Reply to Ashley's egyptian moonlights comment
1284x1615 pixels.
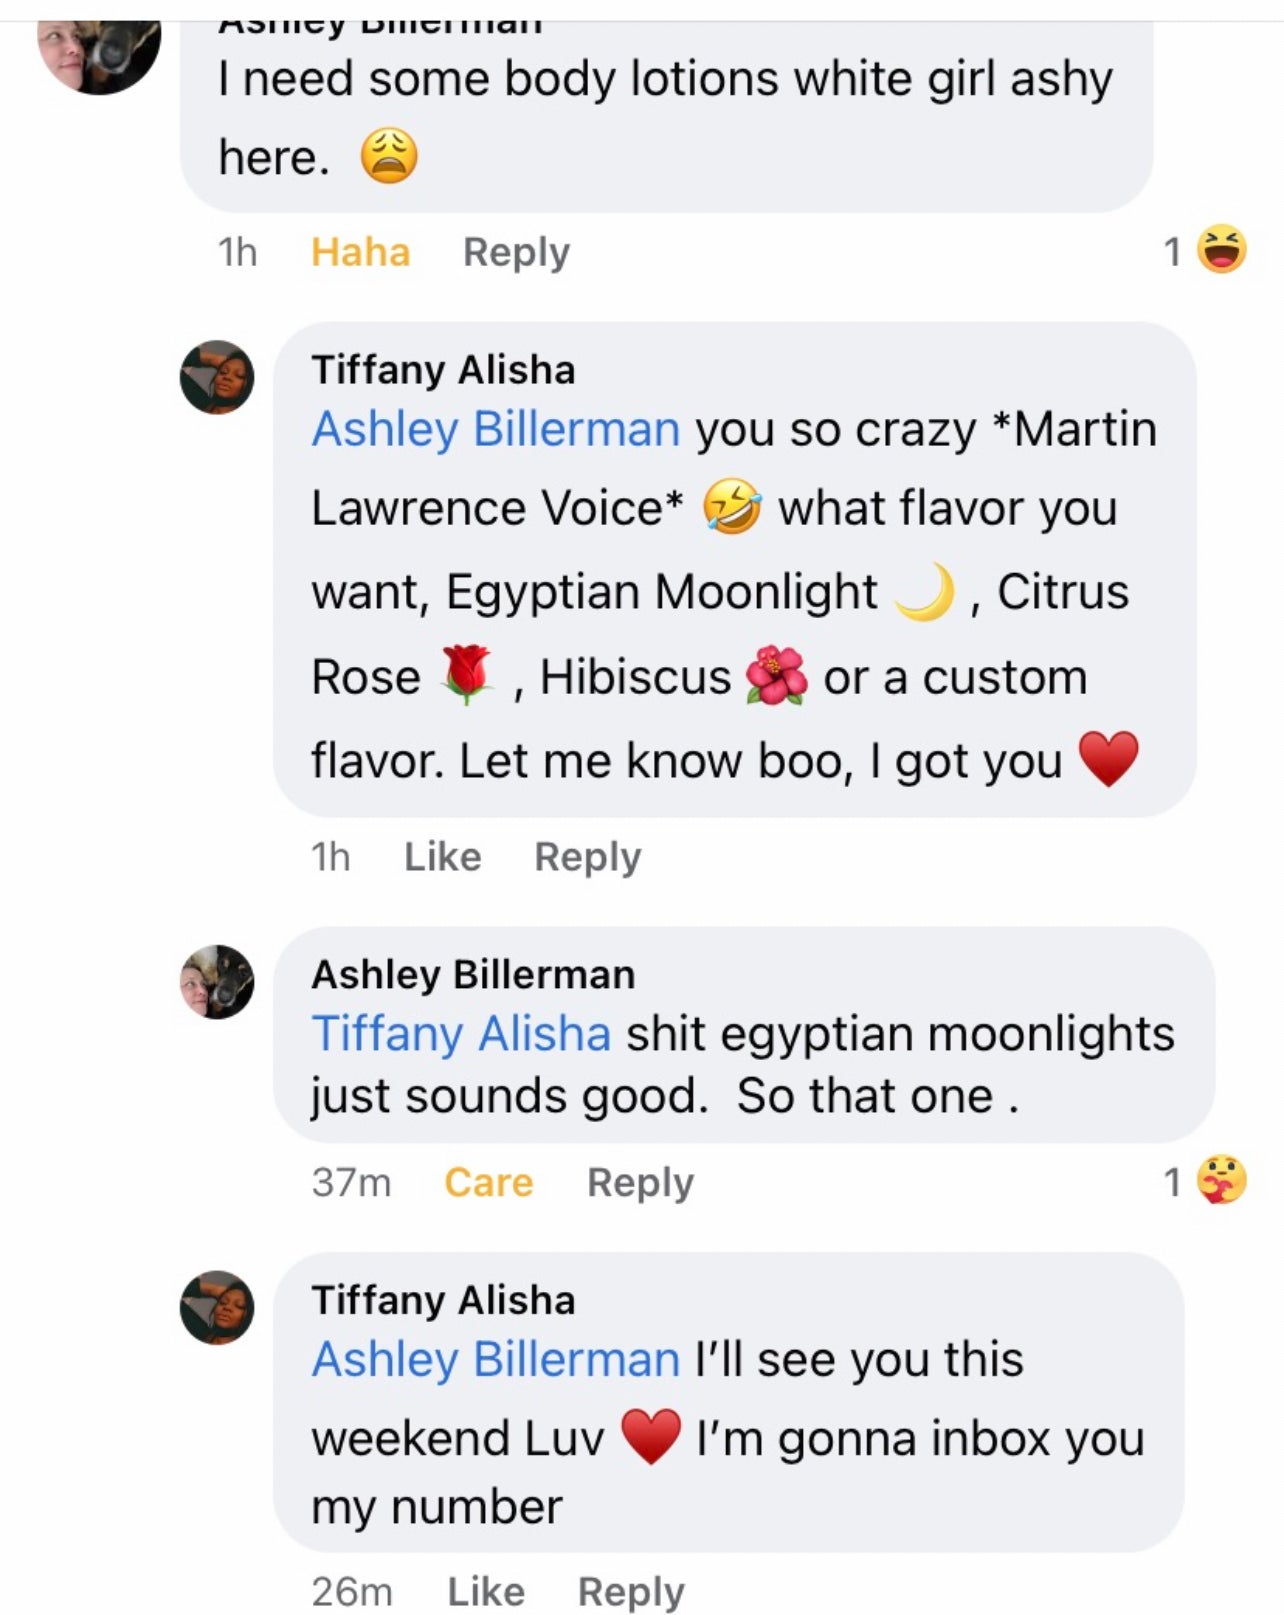pos(640,1182)
